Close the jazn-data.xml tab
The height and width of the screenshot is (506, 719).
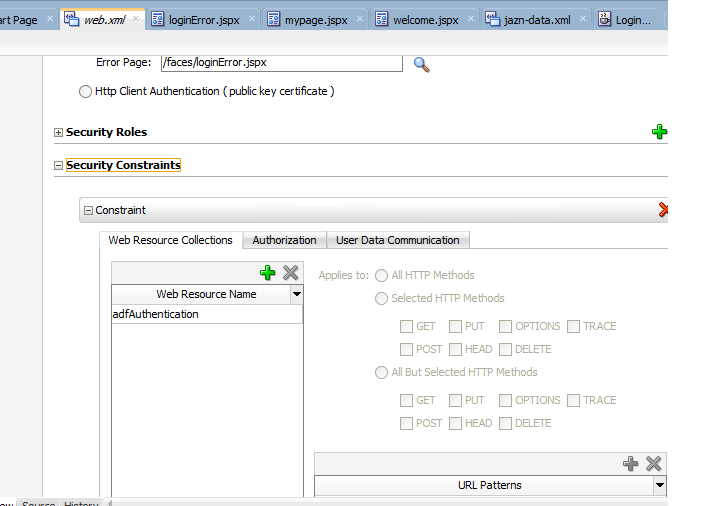point(583,19)
